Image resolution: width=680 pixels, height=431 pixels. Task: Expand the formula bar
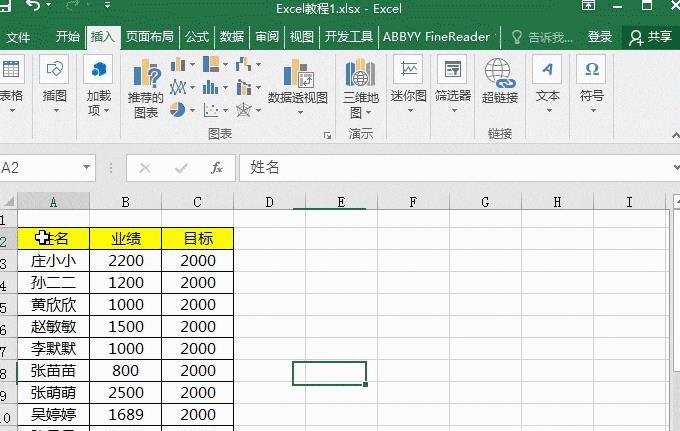click(675, 167)
